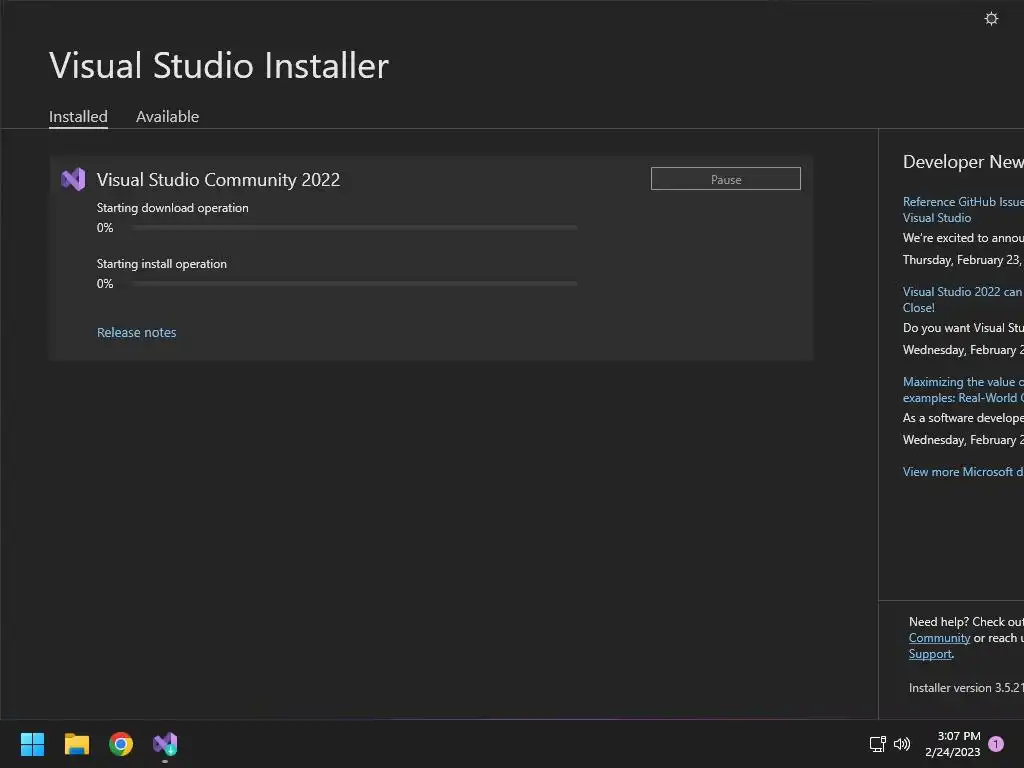Switch to the Available tab

coord(167,116)
